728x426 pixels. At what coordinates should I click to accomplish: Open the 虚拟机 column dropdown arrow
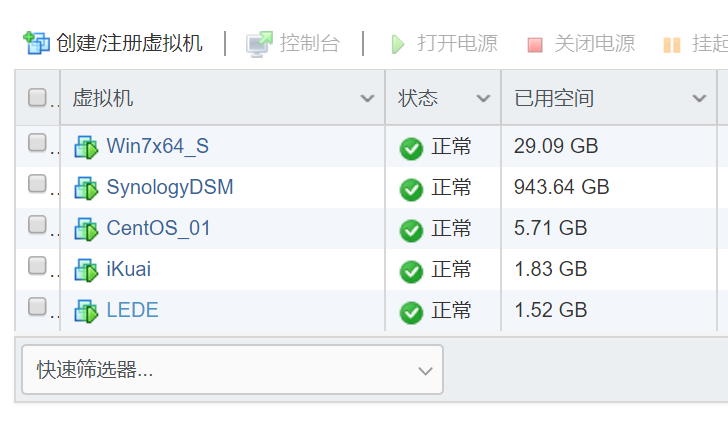coord(366,98)
